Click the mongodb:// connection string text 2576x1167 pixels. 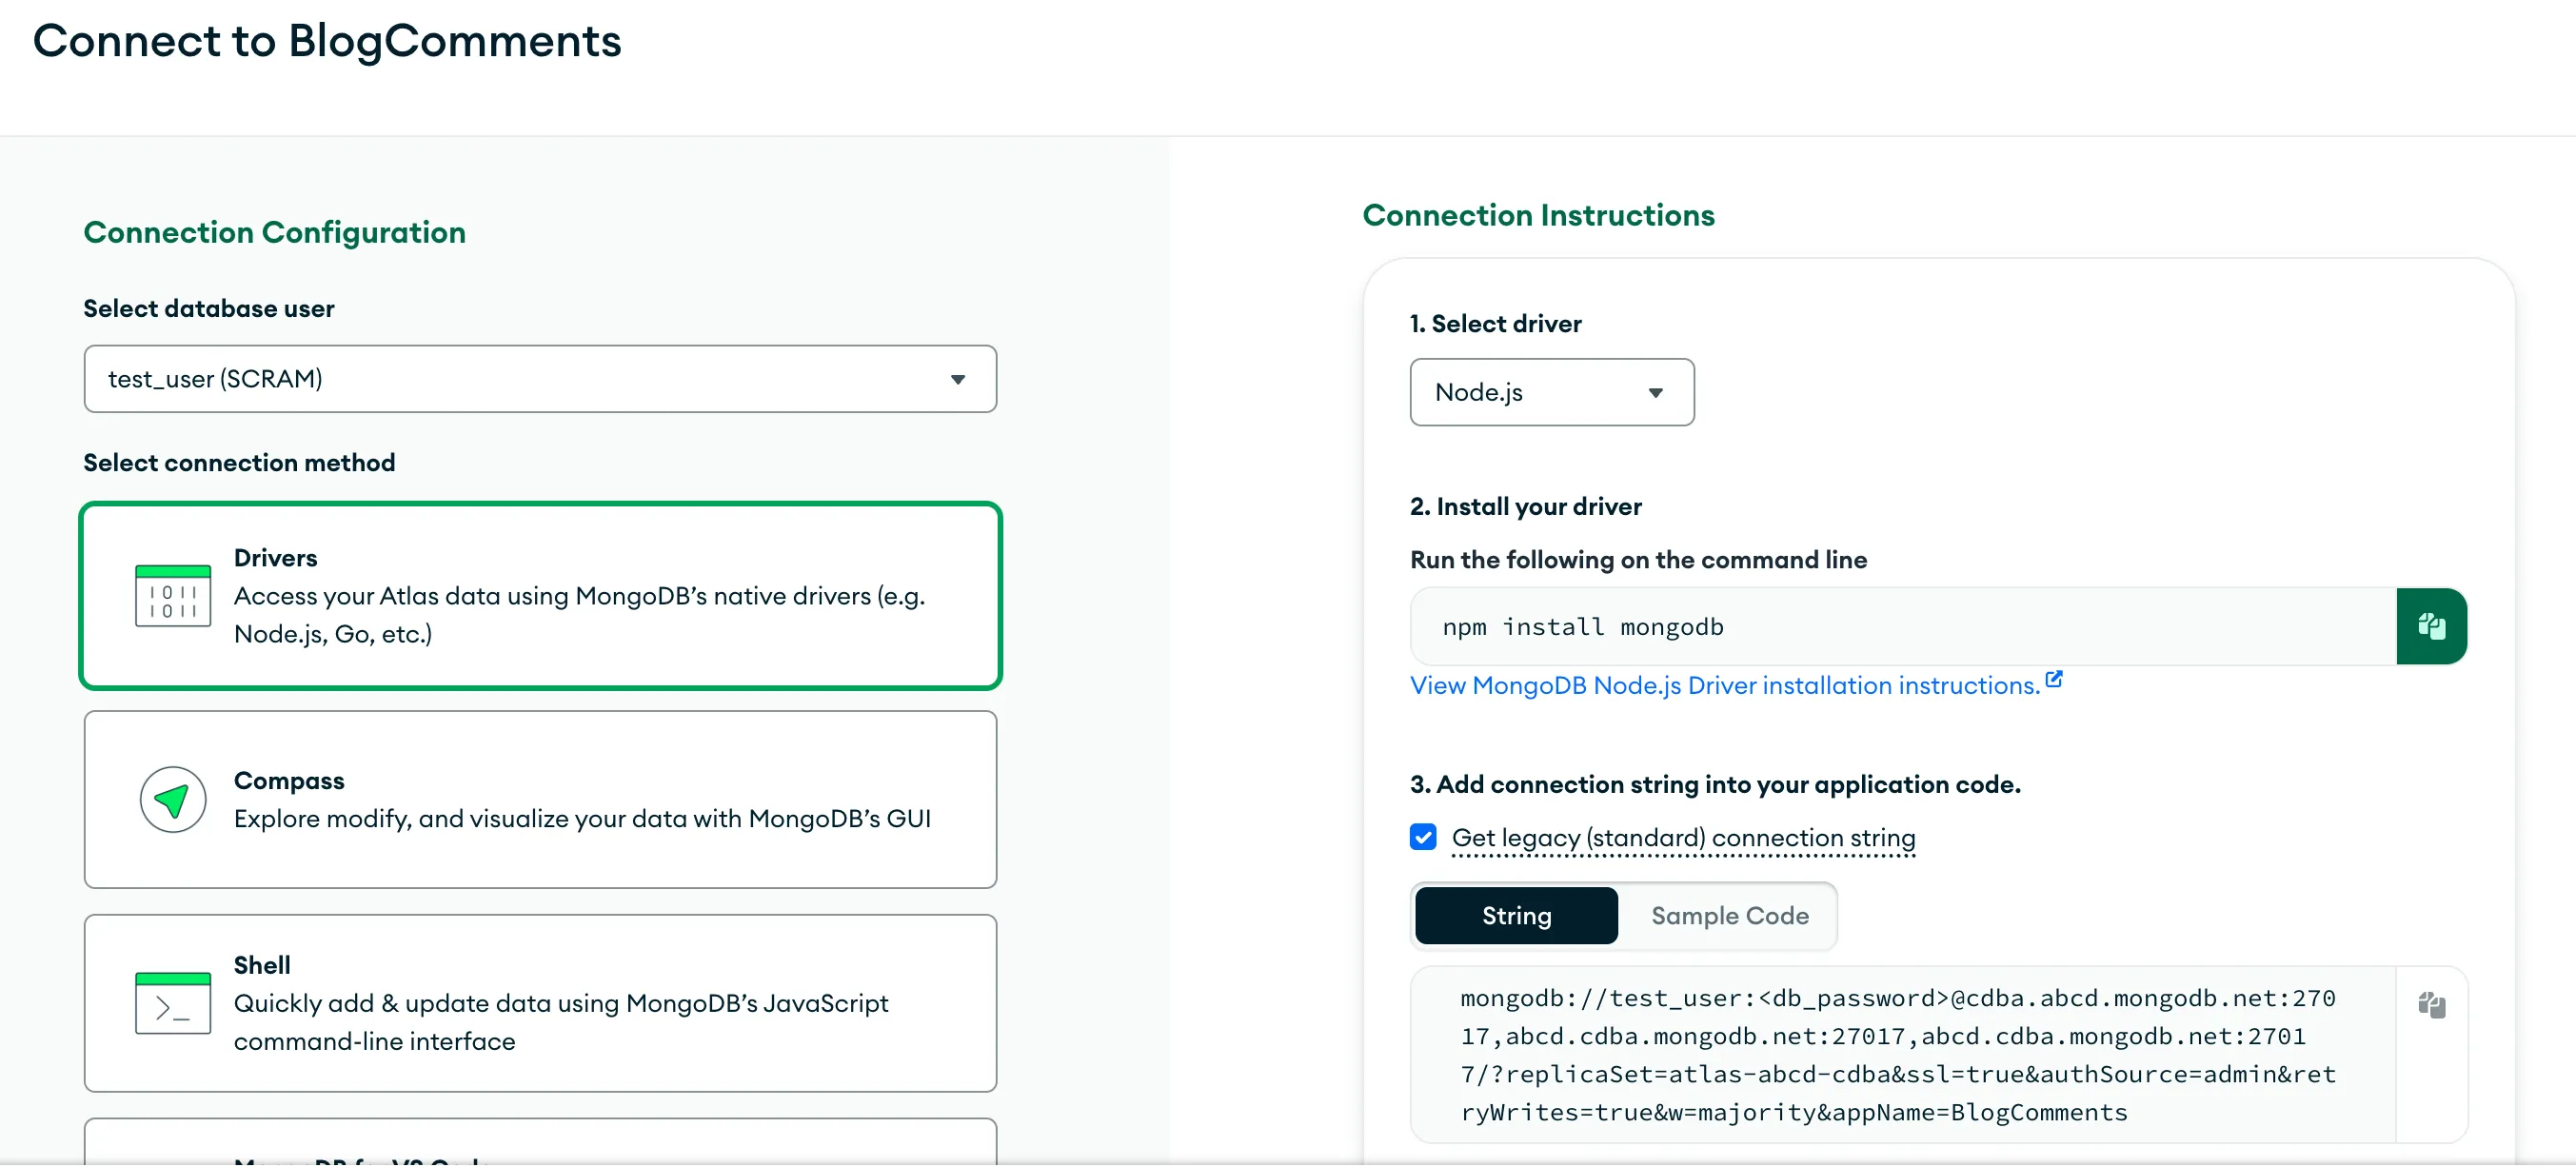pyautogui.click(x=1897, y=1055)
